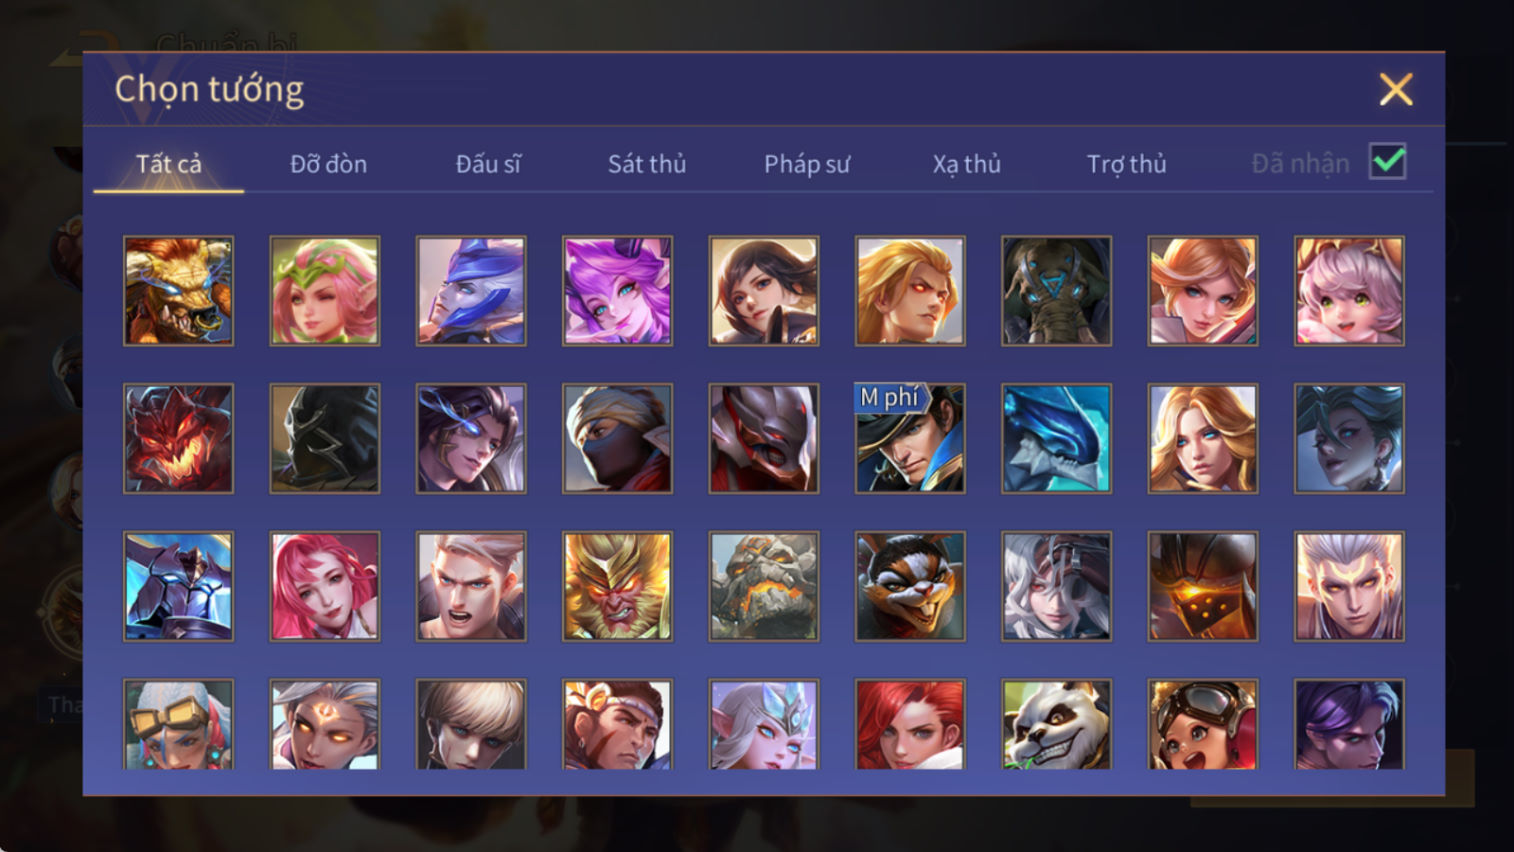Close the "Chọn tướng" dialog
1514x852 pixels.
(1396, 90)
